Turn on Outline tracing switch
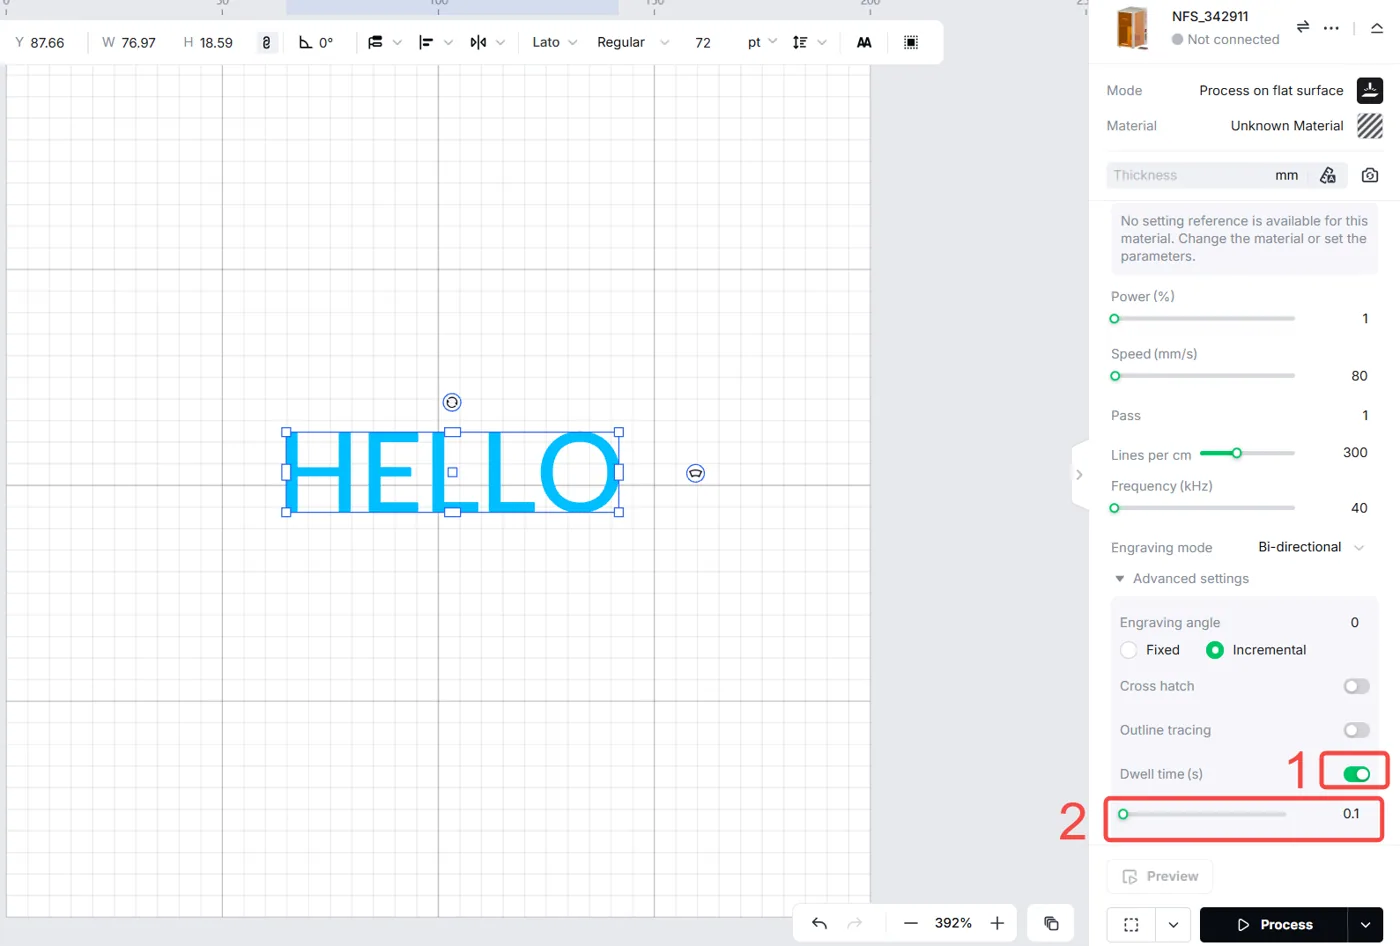This screenshot has height=946, width=1400. pos(1356,730)
